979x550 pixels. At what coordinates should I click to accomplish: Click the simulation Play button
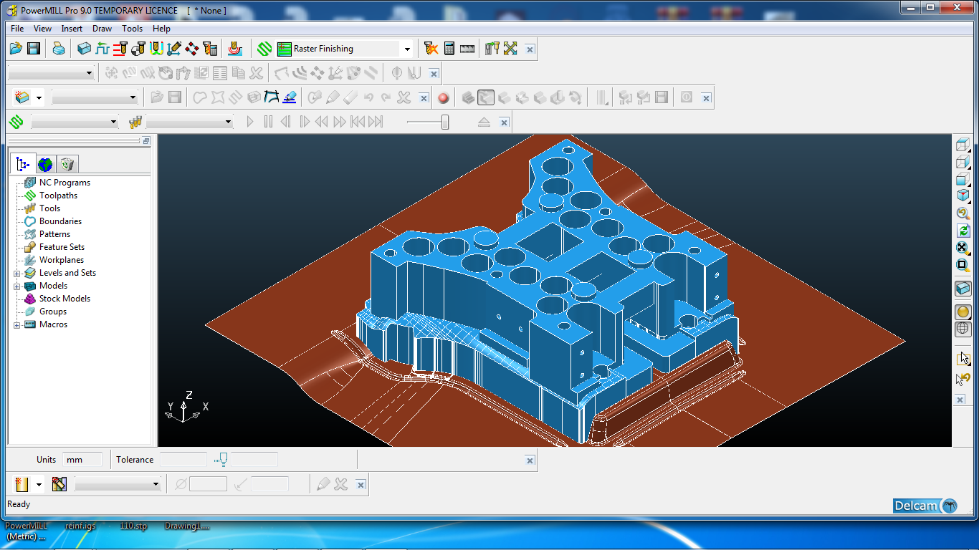coord(250,122)
